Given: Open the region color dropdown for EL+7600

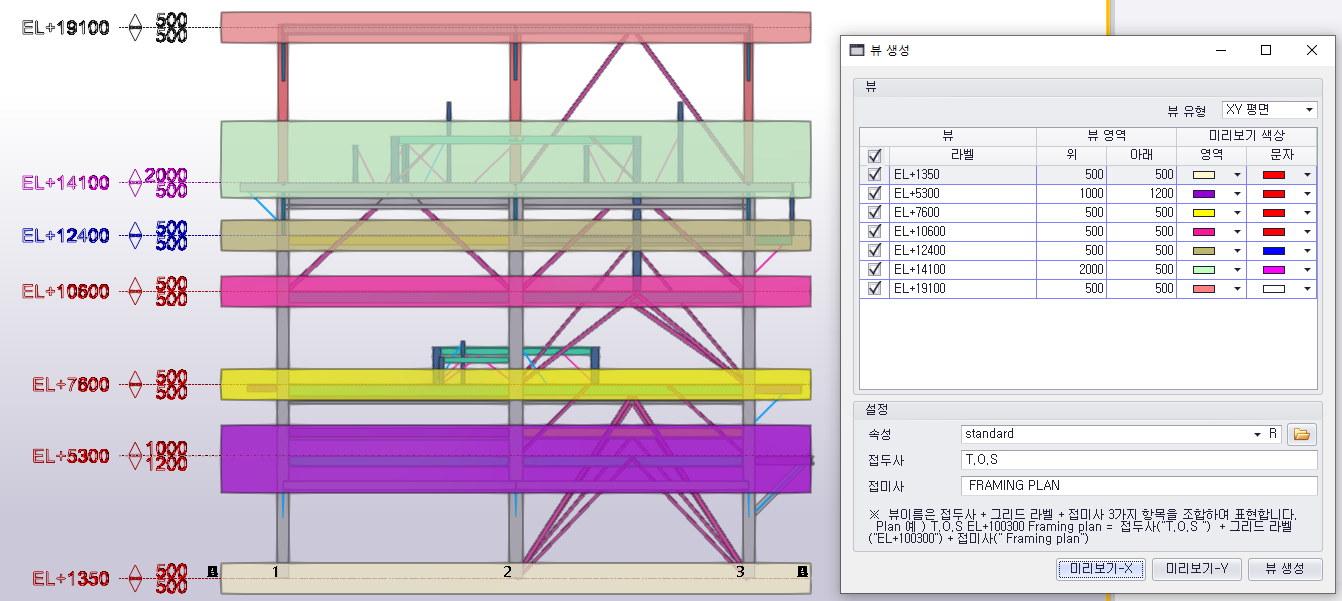Looking at the screenshot, I should coord(1236,213).
